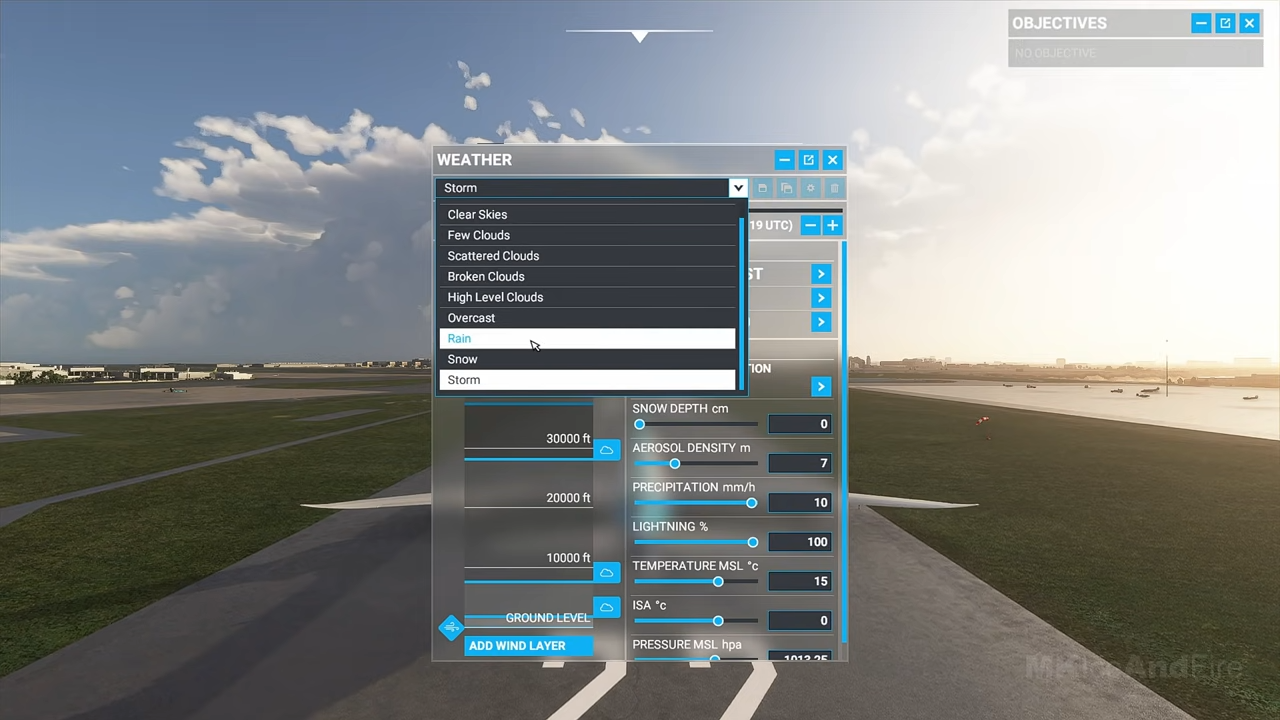Click the hexagonal icon beside Ground Level
This screenshot has height=720, width=1280.
(x=450, y=626)
